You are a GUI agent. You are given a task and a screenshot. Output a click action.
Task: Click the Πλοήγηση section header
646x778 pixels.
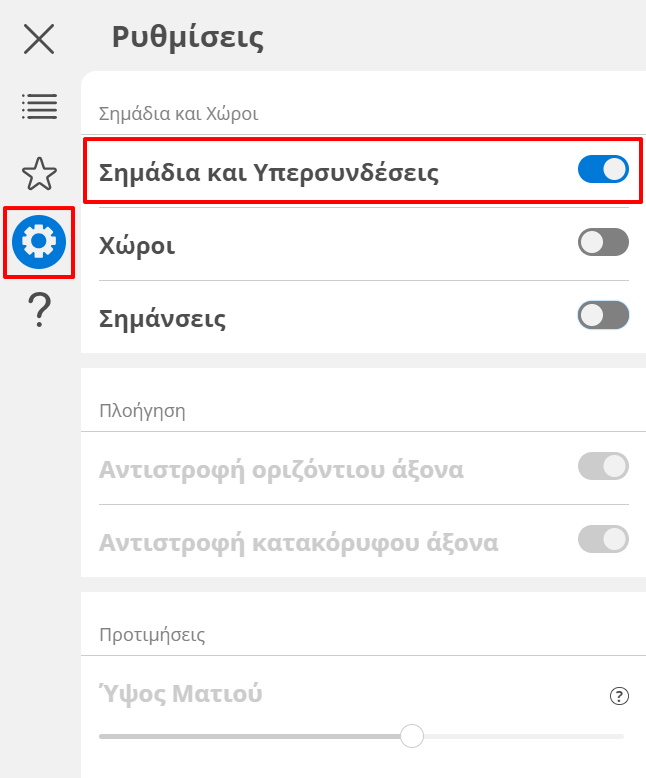click(143, 410)
